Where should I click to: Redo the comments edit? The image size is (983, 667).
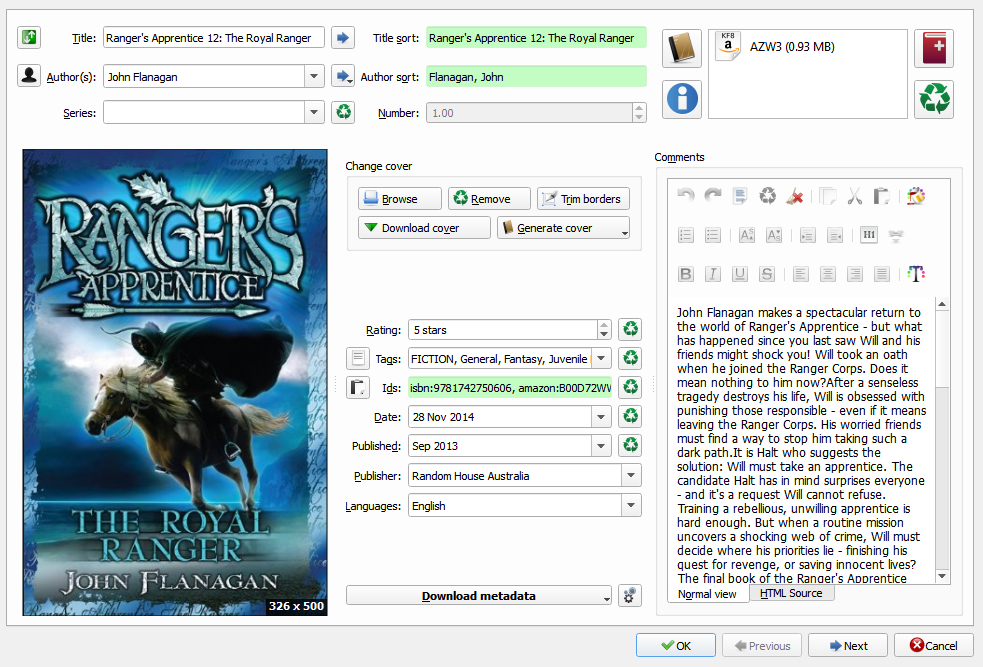[713, 196]
